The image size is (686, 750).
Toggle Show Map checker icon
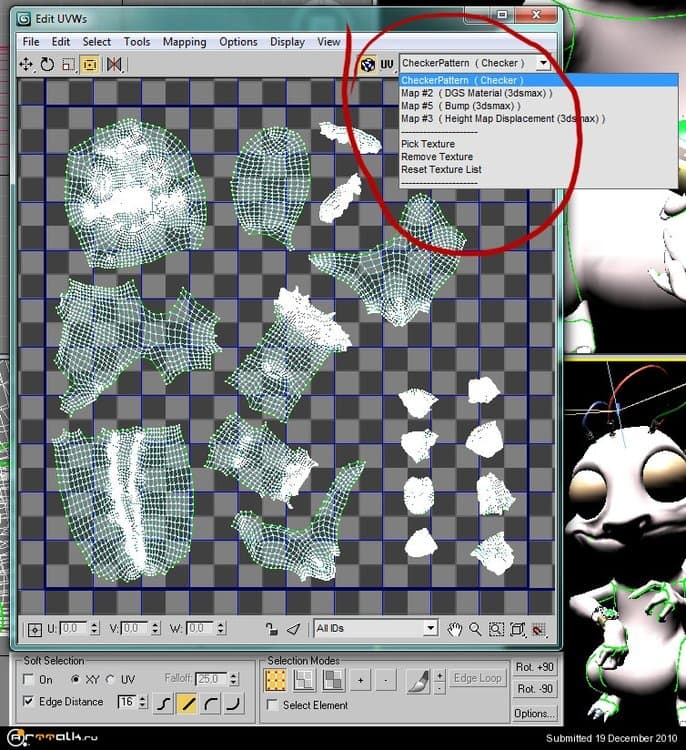(x=367, y=64)
